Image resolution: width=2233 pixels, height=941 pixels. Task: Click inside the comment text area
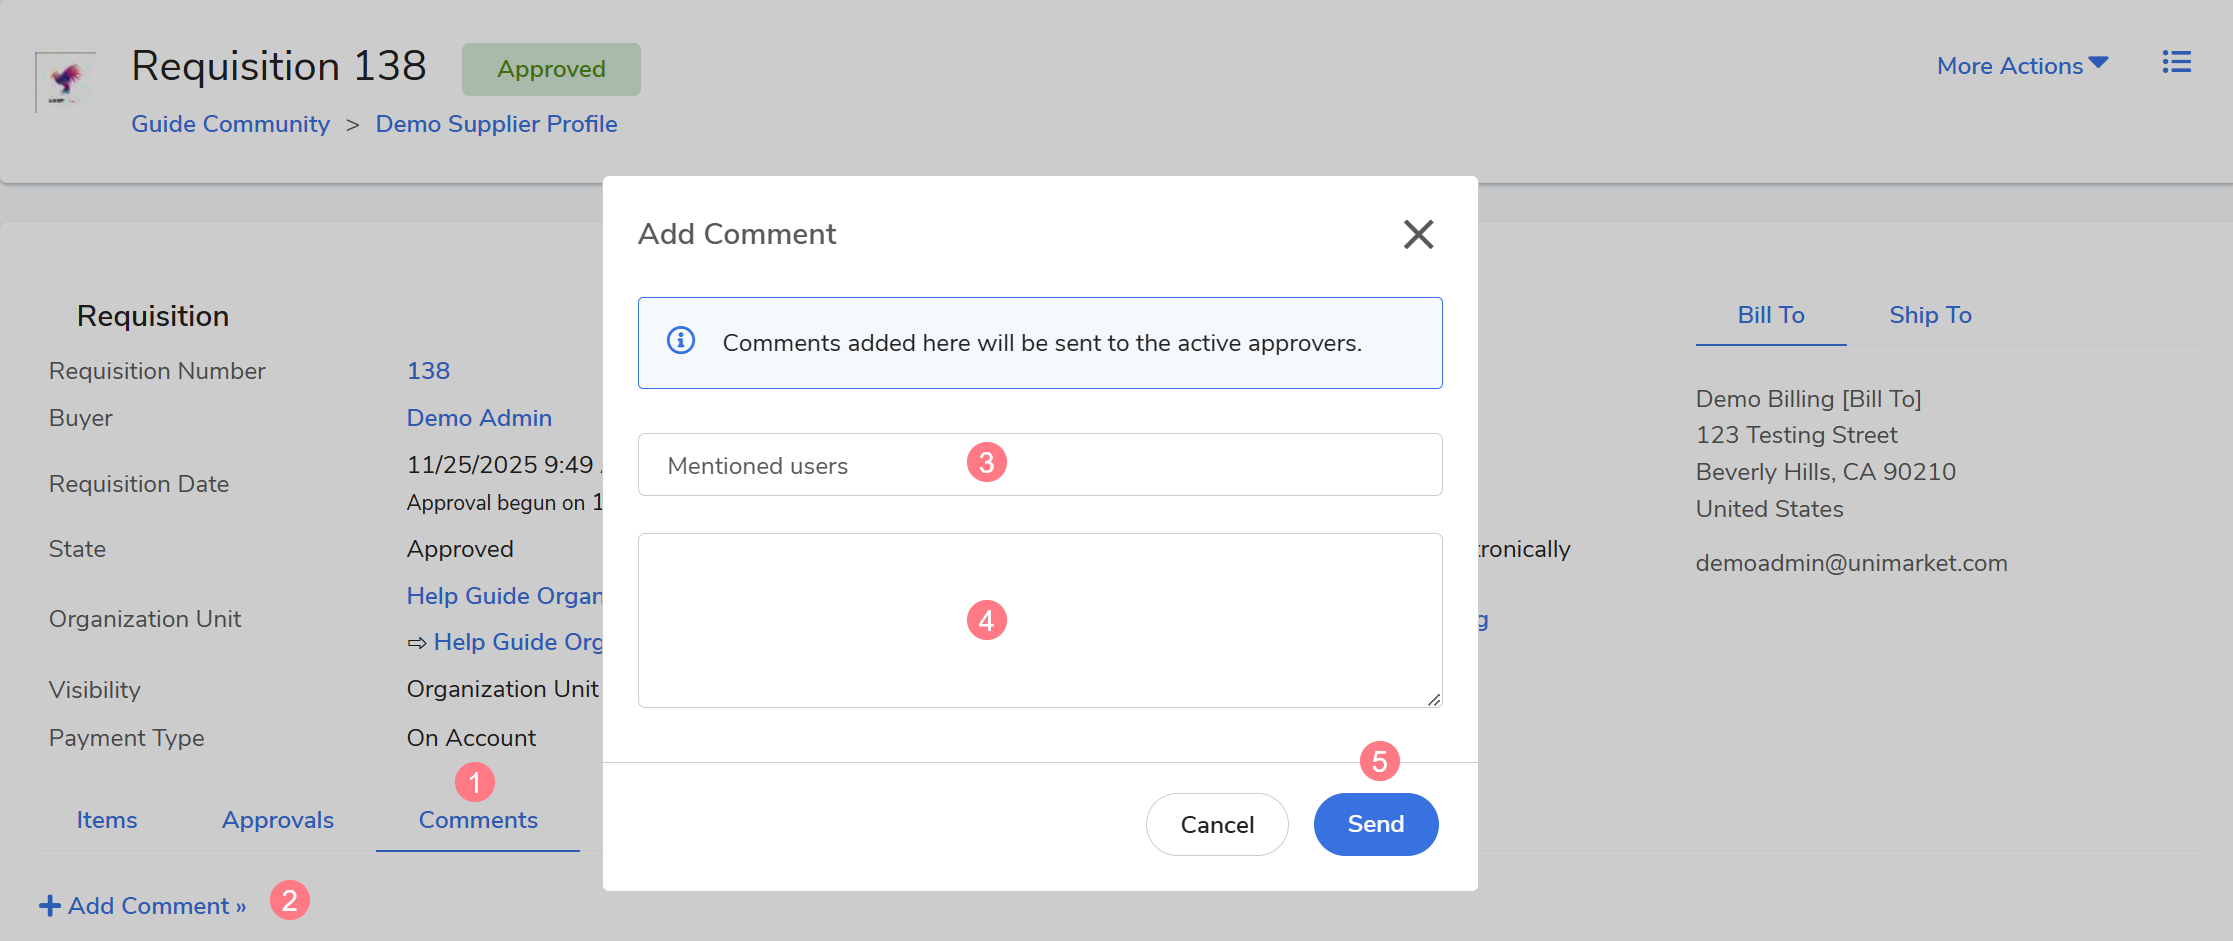point(1040,620)
